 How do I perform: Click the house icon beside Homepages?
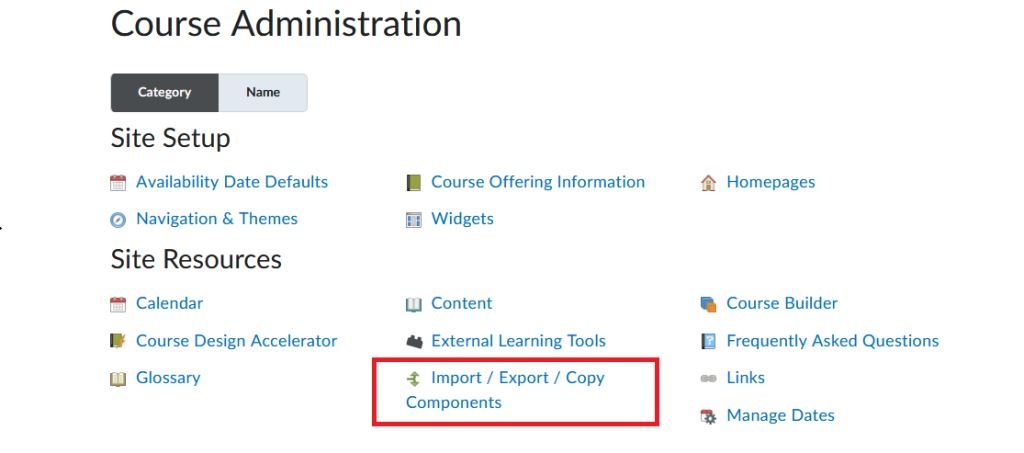pyautogui.click(x=709, y=183)
